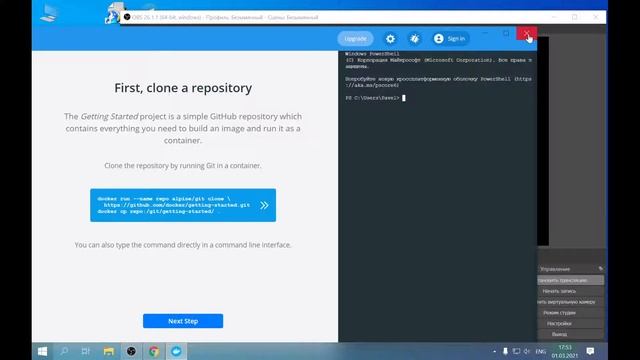Click OBS Start Recording button
The image size is (640, 360).
tap(571, 291)
